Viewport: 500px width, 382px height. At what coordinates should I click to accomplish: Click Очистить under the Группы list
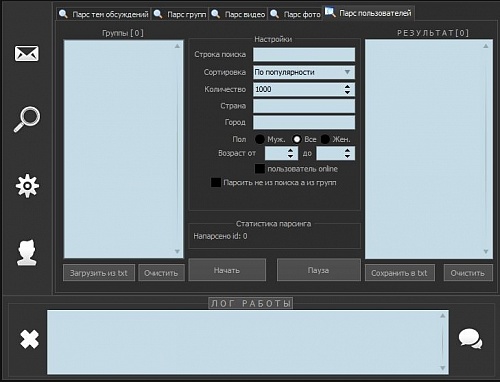click(161, 273)
